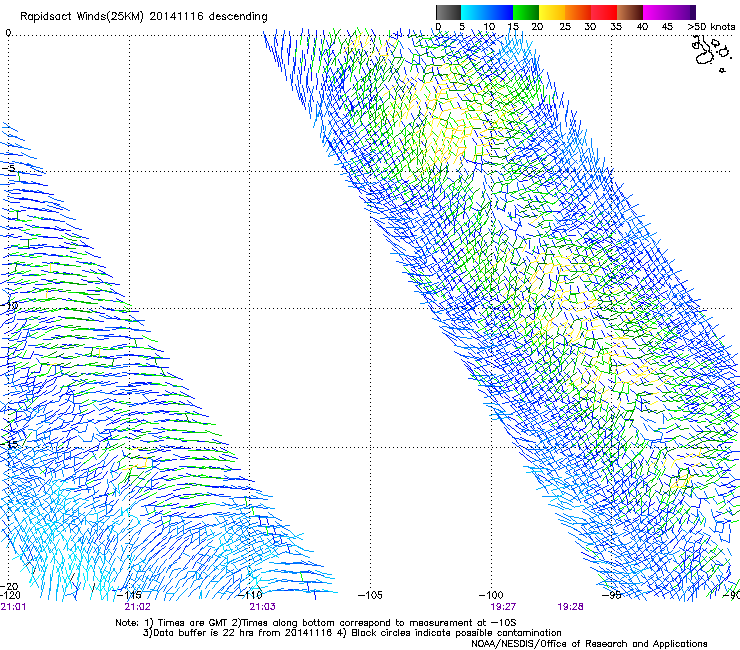Click the '-100' longitude axis label
740x650 pixels.
coord(491,595)
